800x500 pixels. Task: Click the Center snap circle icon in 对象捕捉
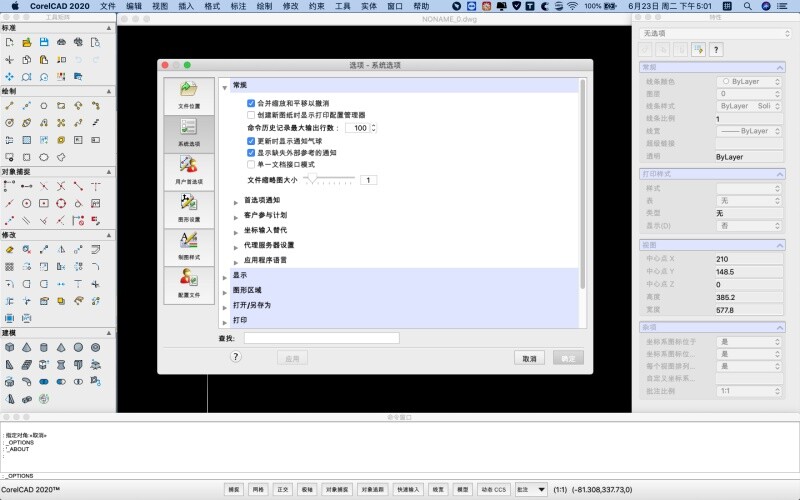click(x=27, y=203)
